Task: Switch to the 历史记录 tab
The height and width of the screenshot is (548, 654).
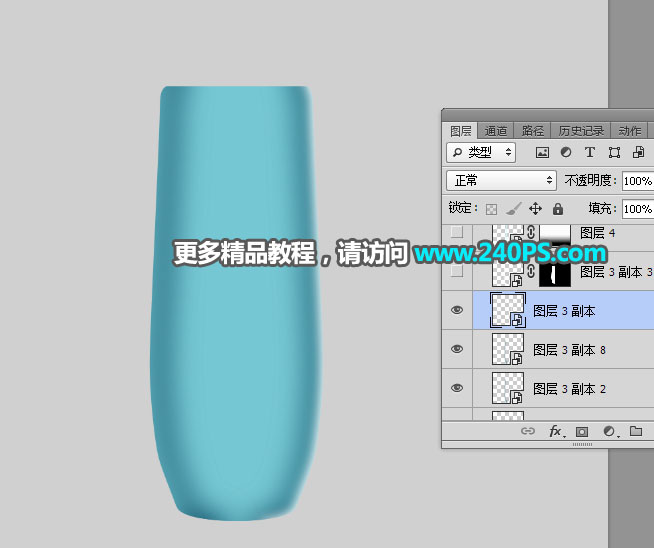Action: point(581,131)
